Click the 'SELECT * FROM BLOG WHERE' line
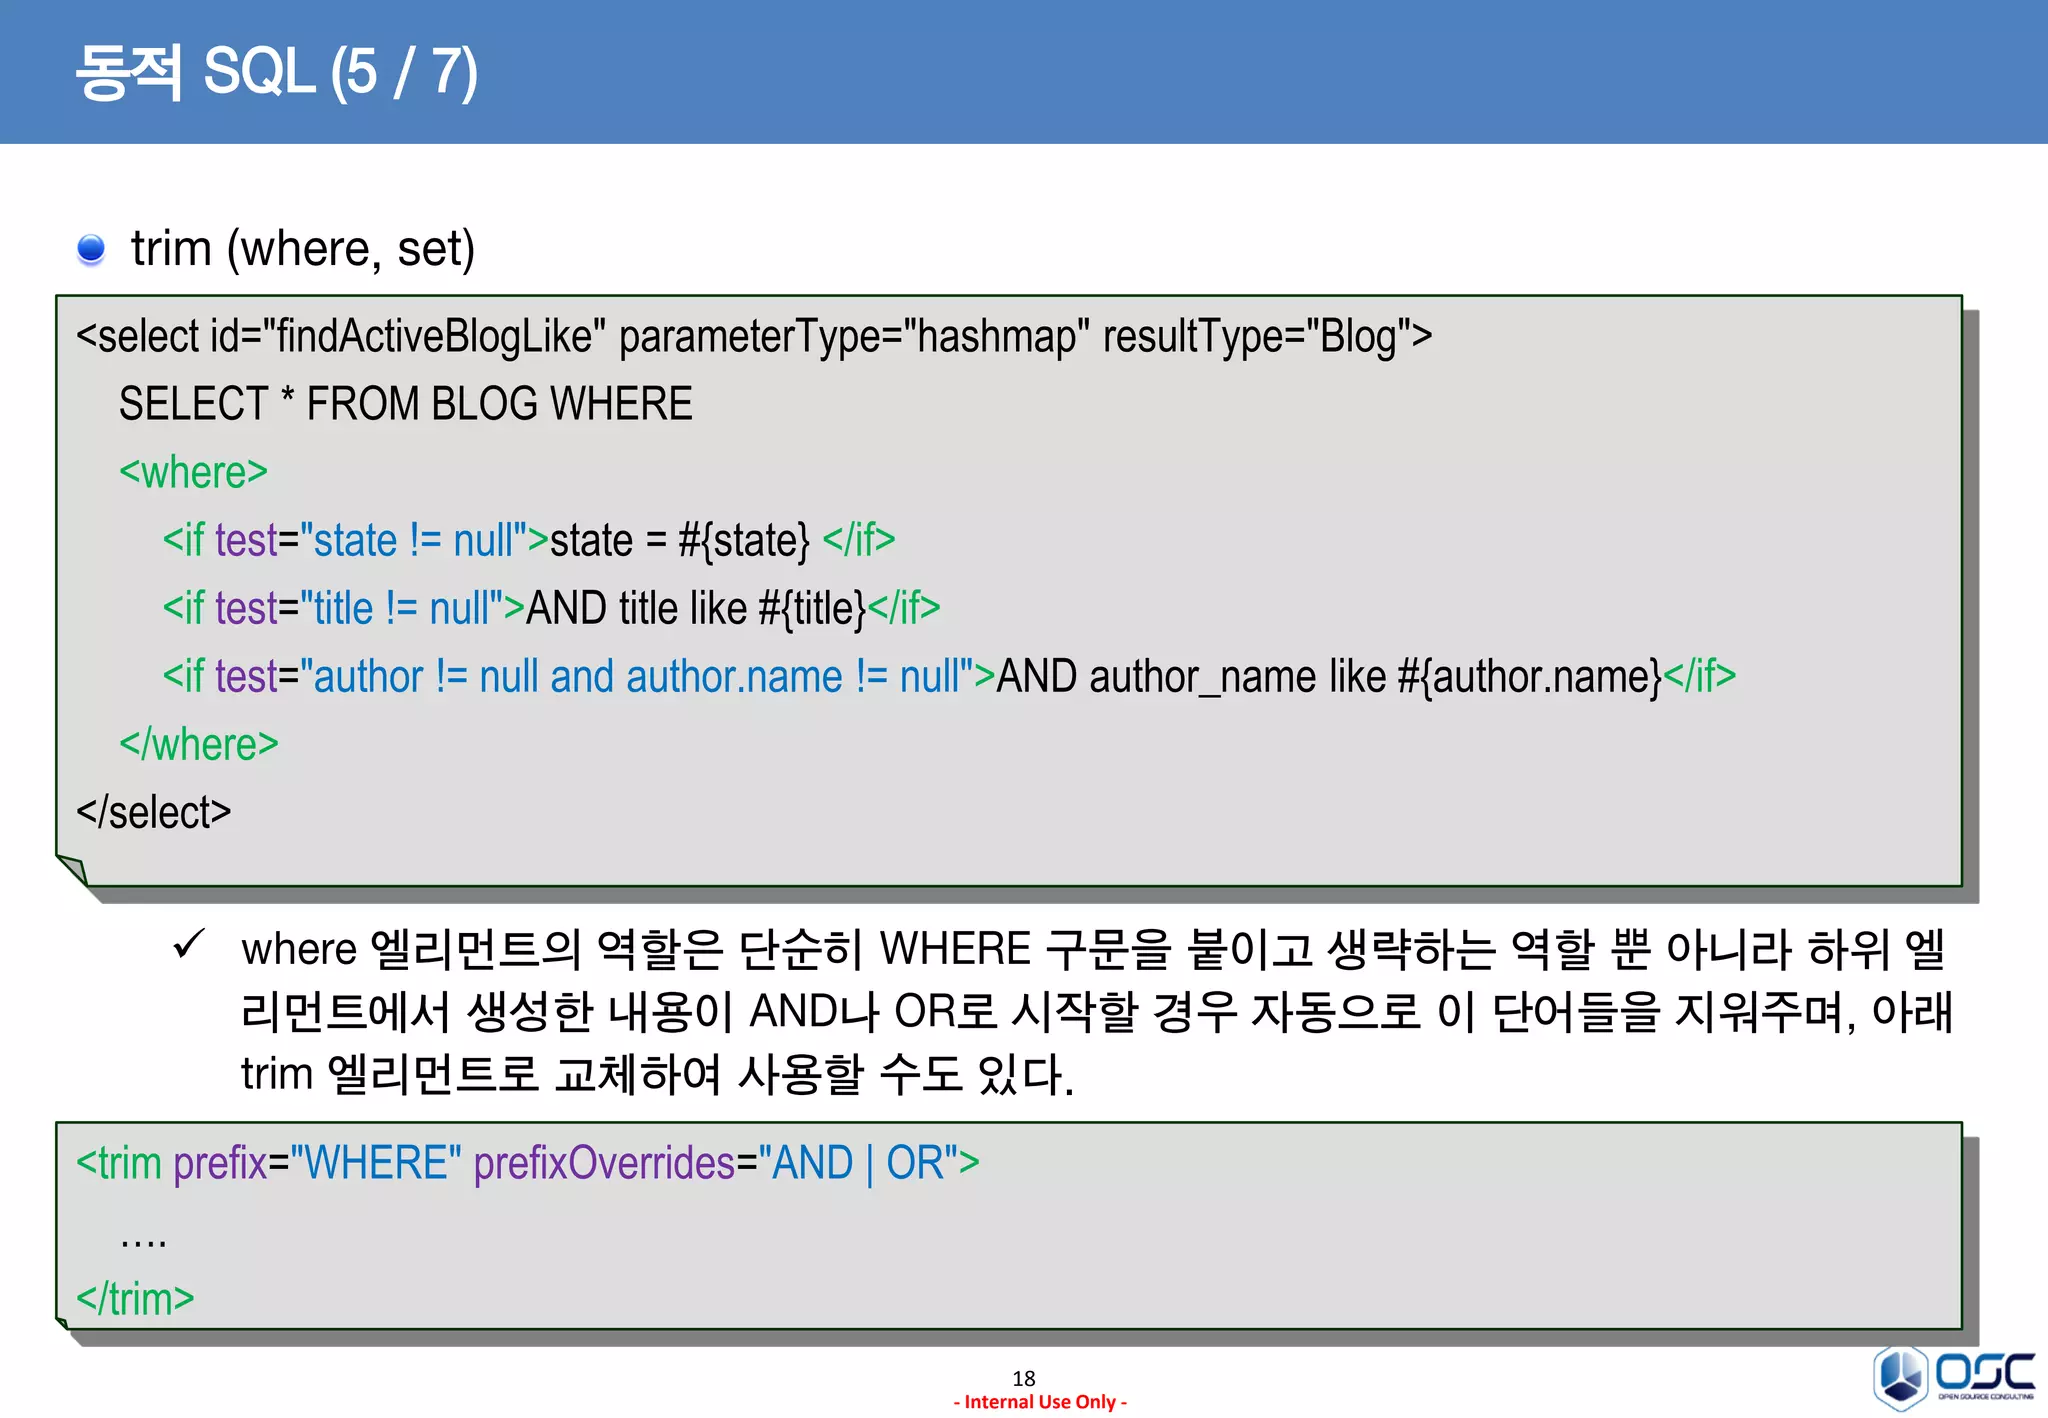 pyautogui.click(x=406, y=404)
